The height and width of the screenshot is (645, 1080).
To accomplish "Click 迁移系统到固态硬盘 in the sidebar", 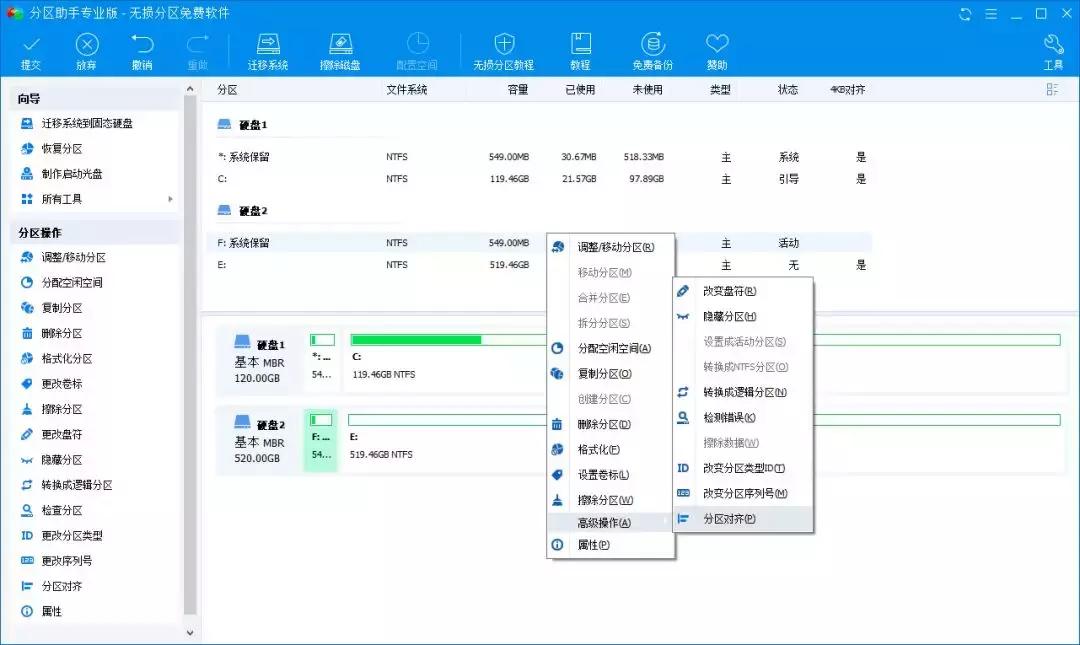I will 86,124.
